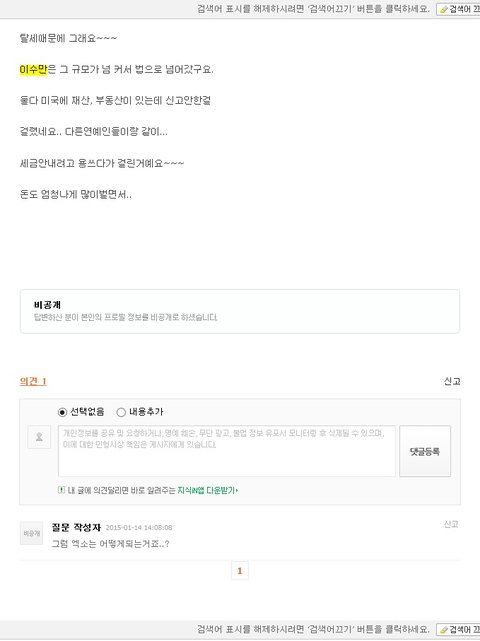Click the green notice icon below comment box
The image size is (480, 641).
[x=61, y=489]
